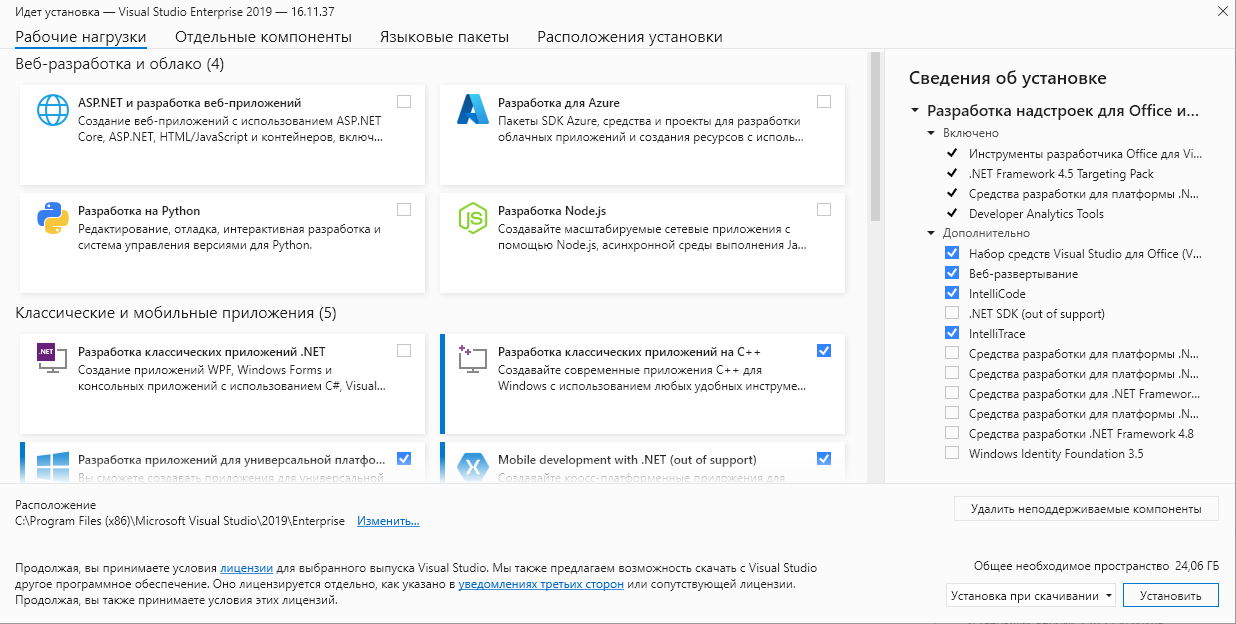Click the .NET desktop development icon
This screenshot has height=624, width=1236.
pyautogui.click(x=51, y=357)
